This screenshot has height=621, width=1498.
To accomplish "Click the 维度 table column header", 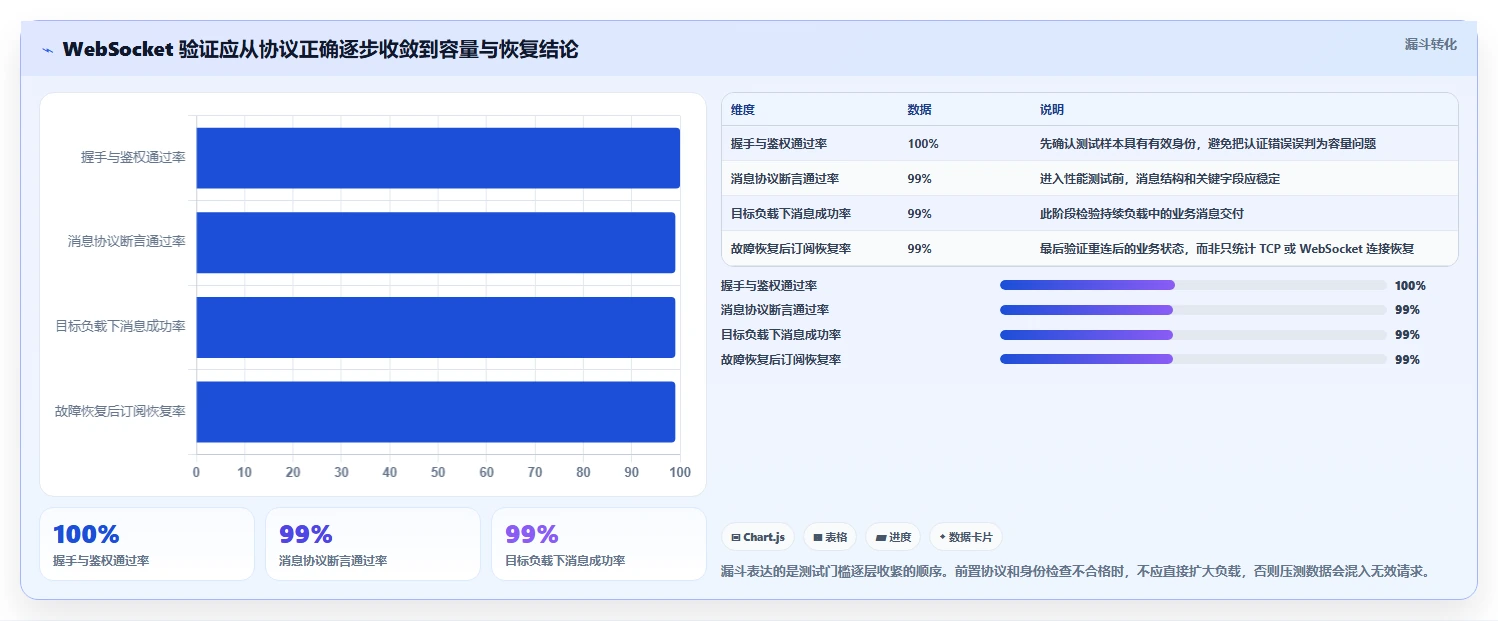I will coord(743,110).
